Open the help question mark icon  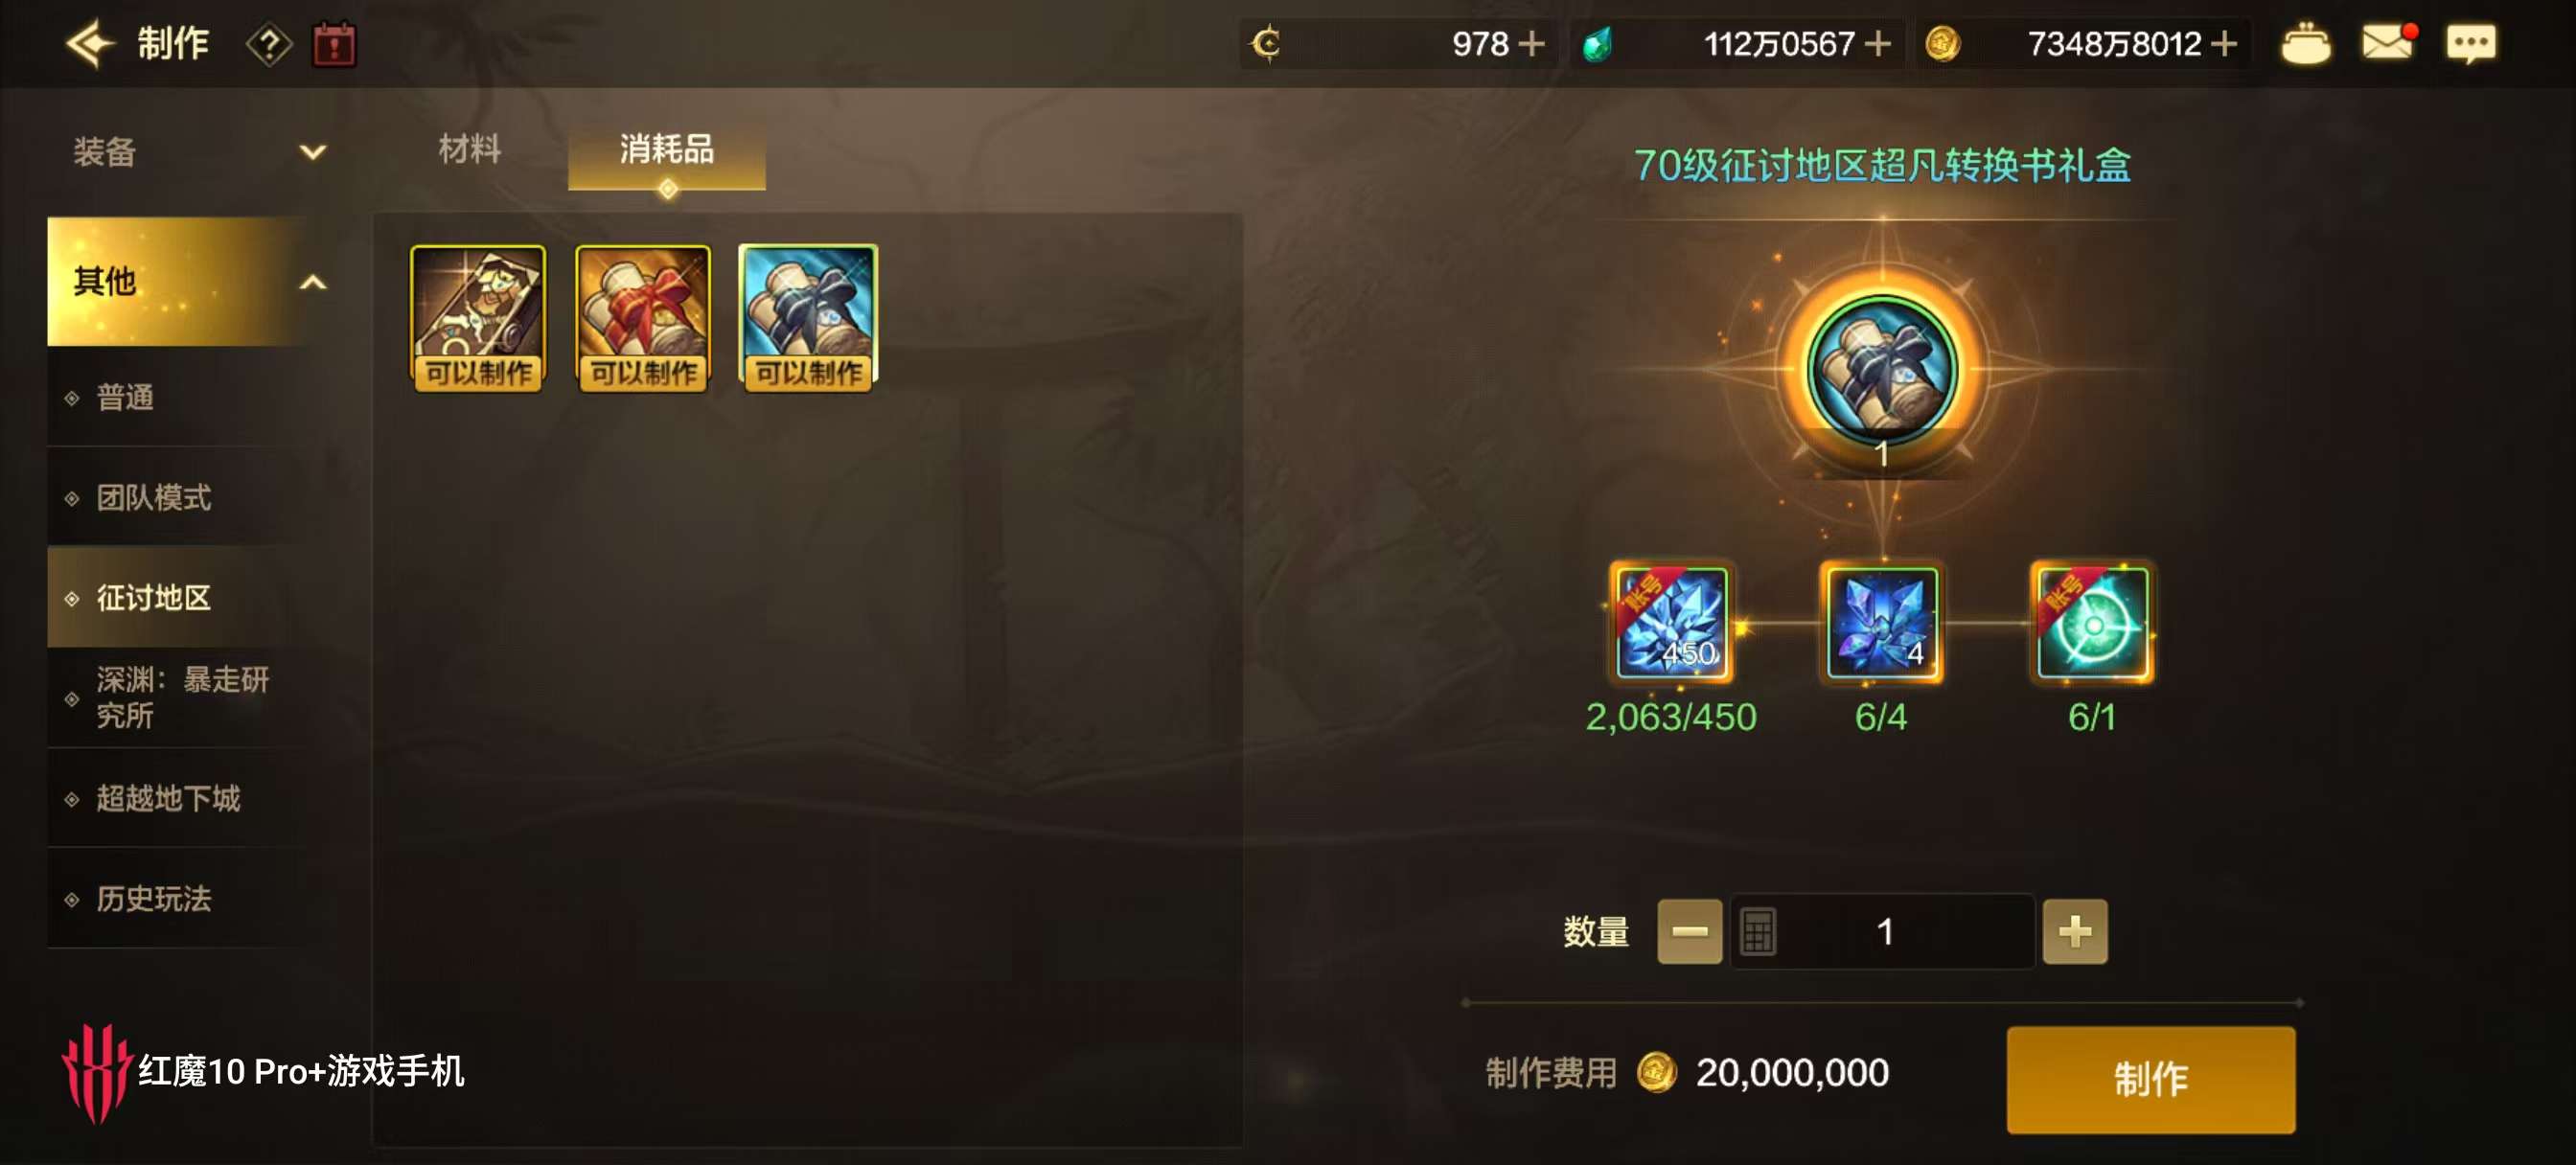coord(269,45)
